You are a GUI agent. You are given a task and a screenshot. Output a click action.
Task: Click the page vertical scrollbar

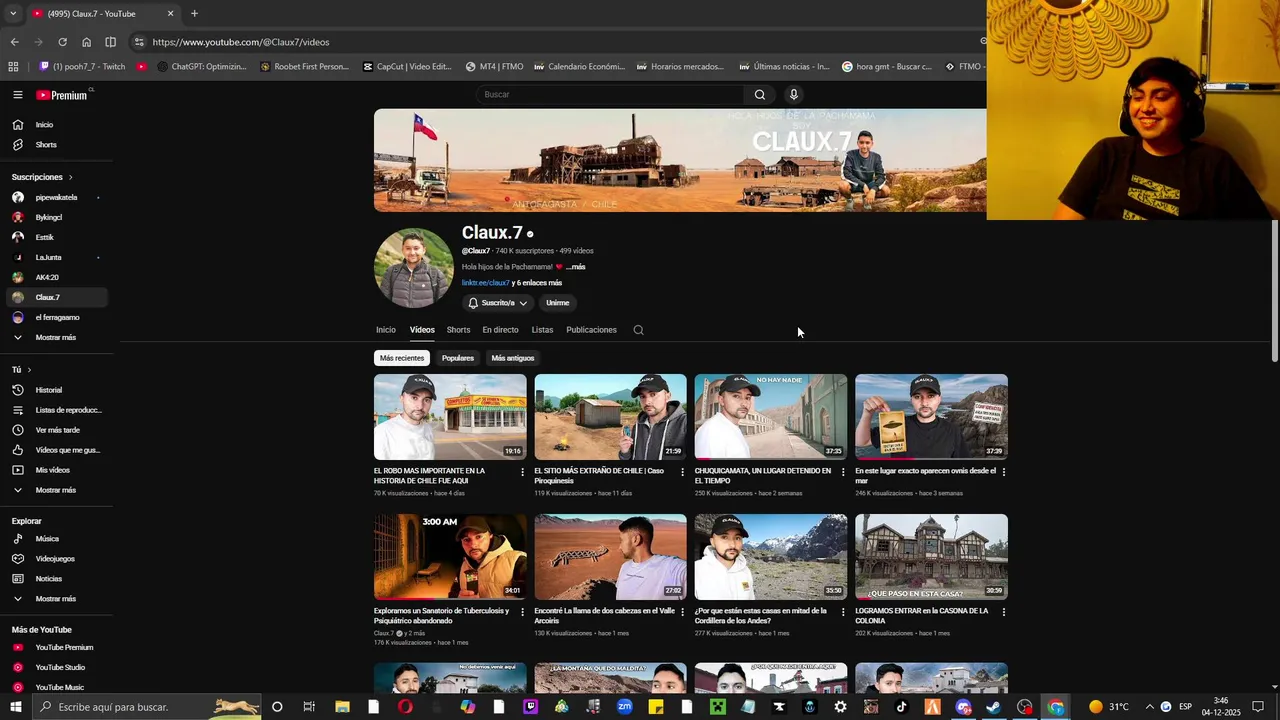coord(1275,290)
